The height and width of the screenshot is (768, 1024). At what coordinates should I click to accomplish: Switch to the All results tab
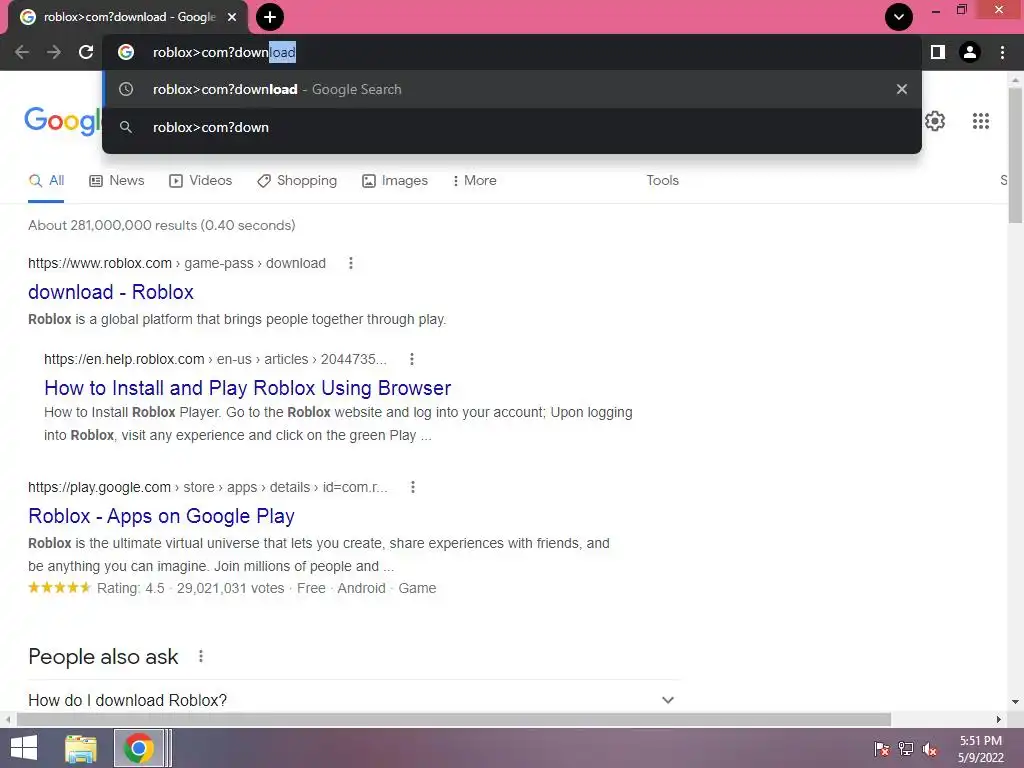click(46, 181)
